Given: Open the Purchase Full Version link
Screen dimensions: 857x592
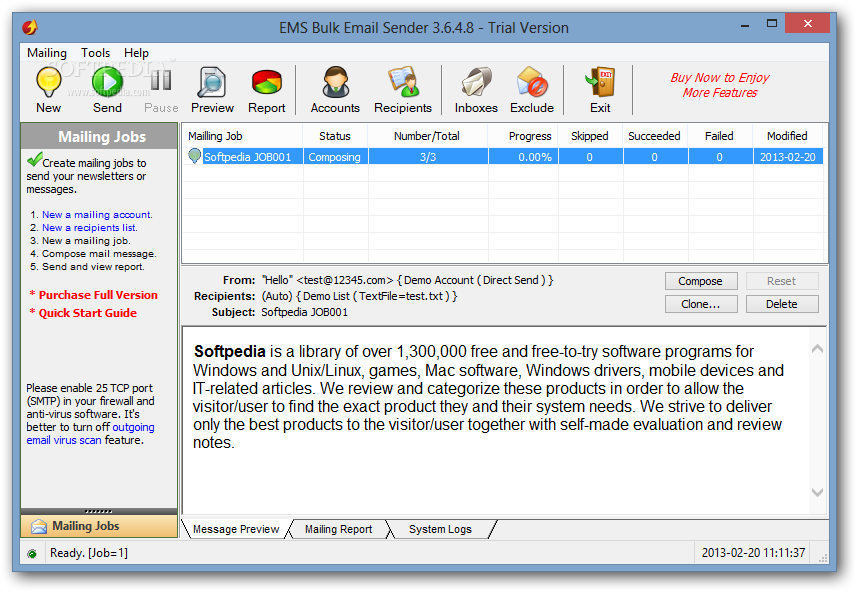Looking at the screenshot, I should pyautogui.click(x=98, y=295).
